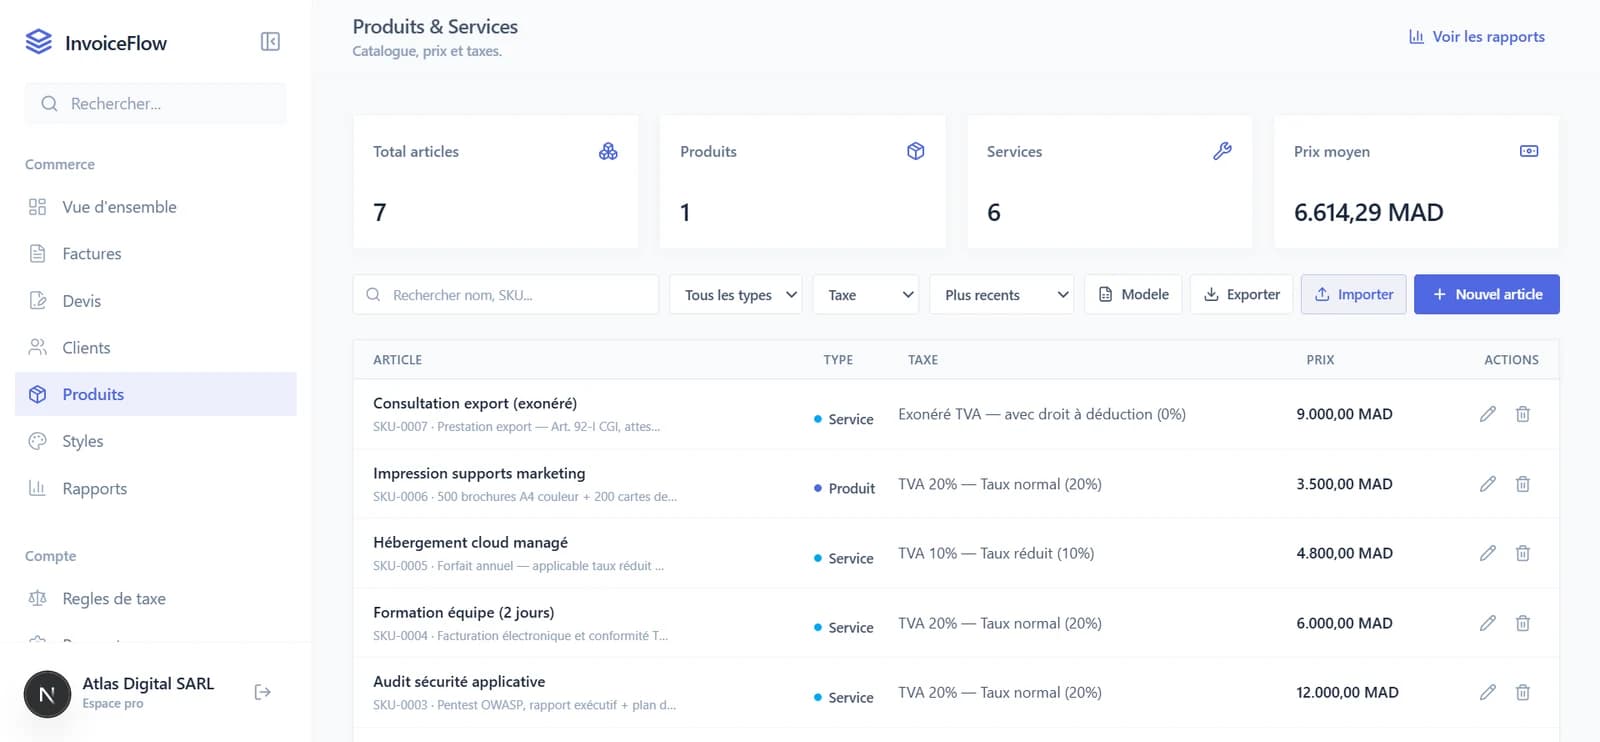Click the Prix moyen banknote icon
1600x742 pixels.
tap(1529, 151)
